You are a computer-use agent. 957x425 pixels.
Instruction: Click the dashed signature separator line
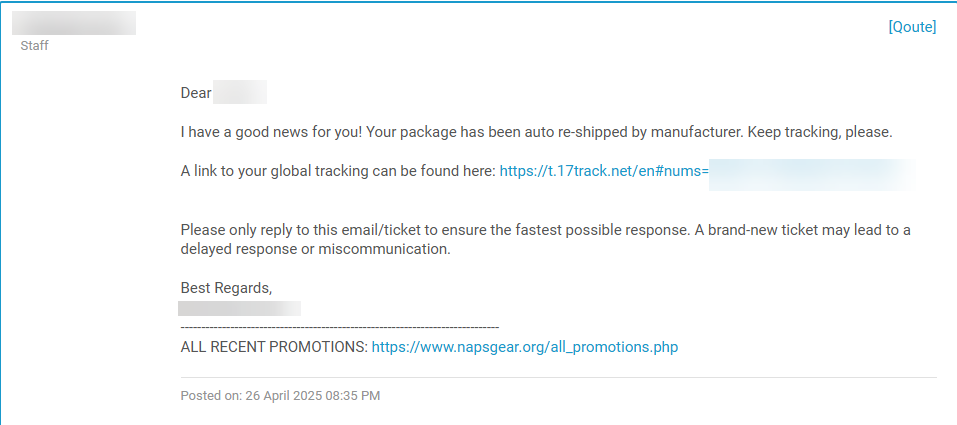pyautogui.click(x=339, y=327)
